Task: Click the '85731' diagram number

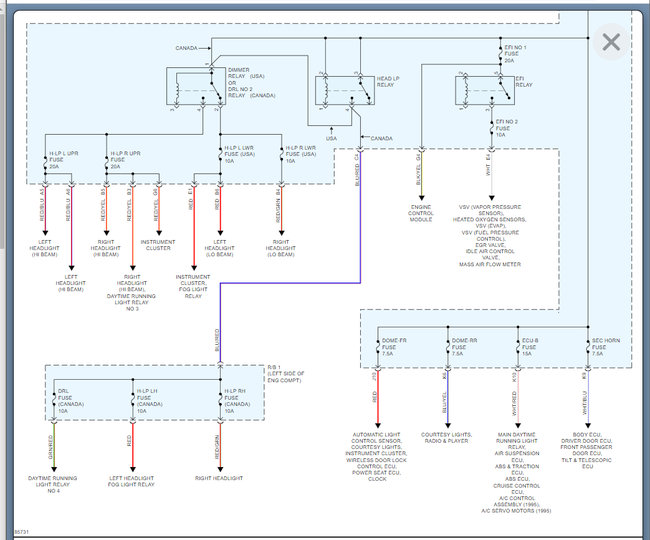Action: [x=22, y=532]
